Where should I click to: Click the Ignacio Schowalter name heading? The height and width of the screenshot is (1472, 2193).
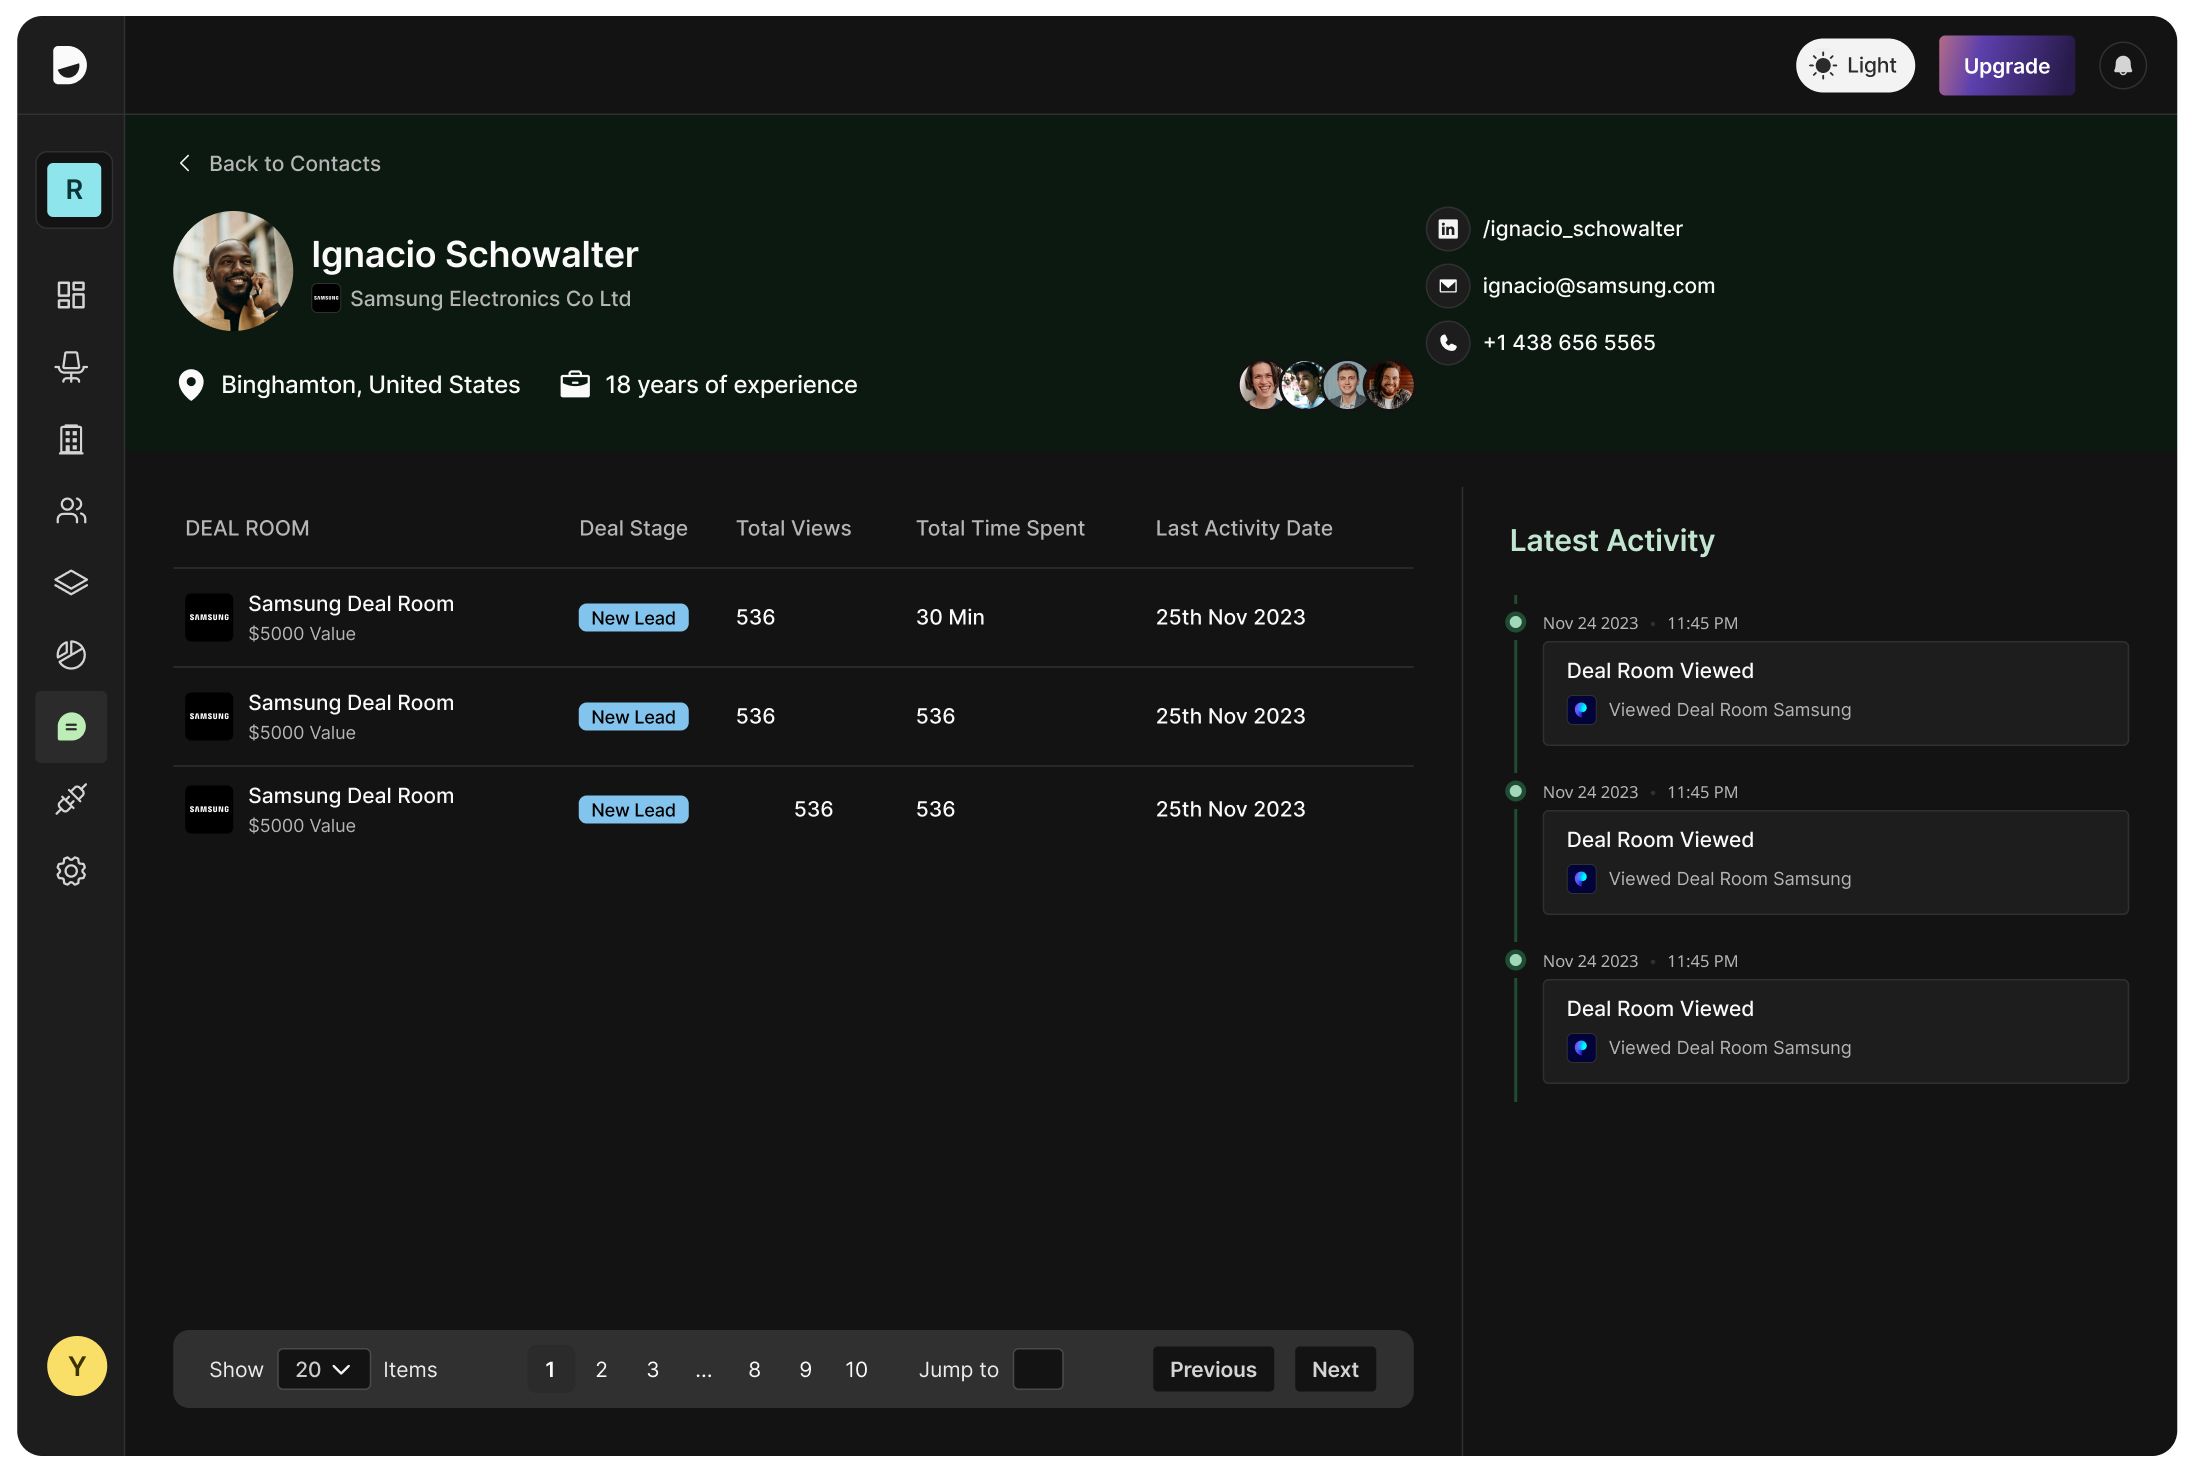pyautogui.click(x=475, y=254)
